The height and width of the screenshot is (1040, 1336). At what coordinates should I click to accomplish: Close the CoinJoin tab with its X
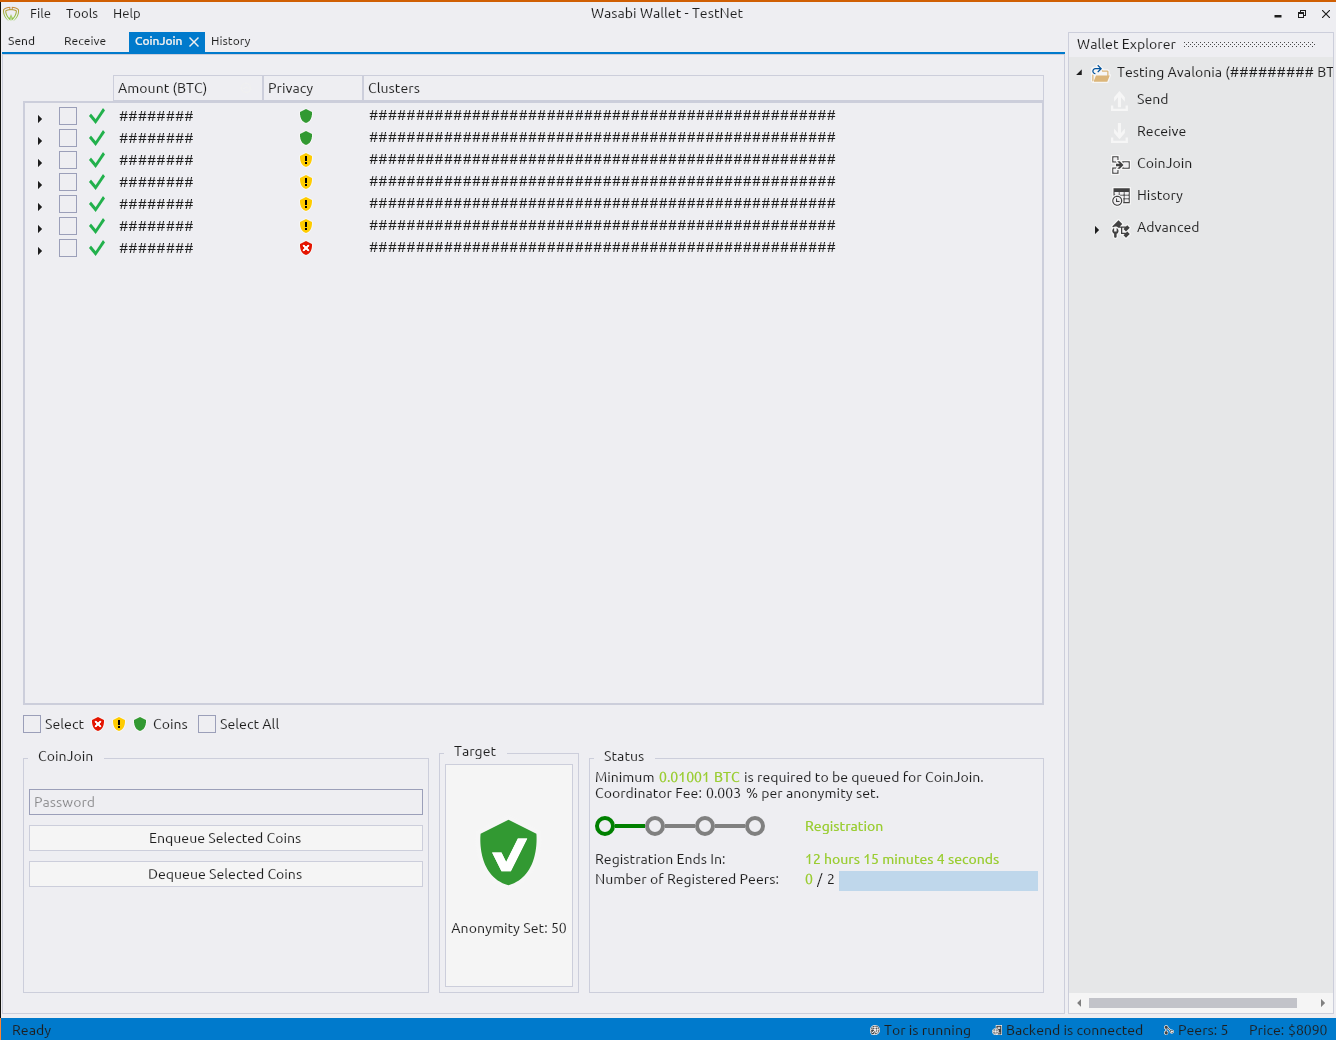pos(194,42)
